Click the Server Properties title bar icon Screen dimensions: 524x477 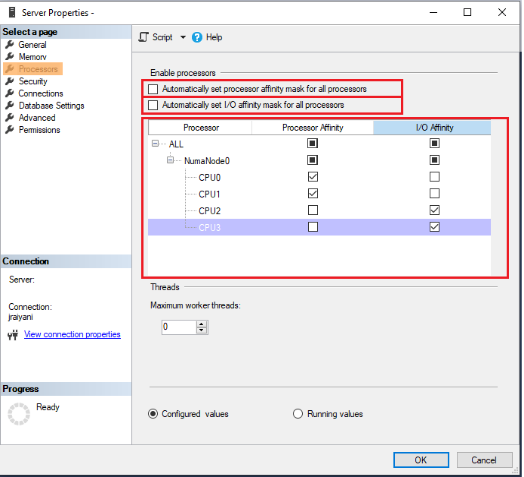(12, 12)
